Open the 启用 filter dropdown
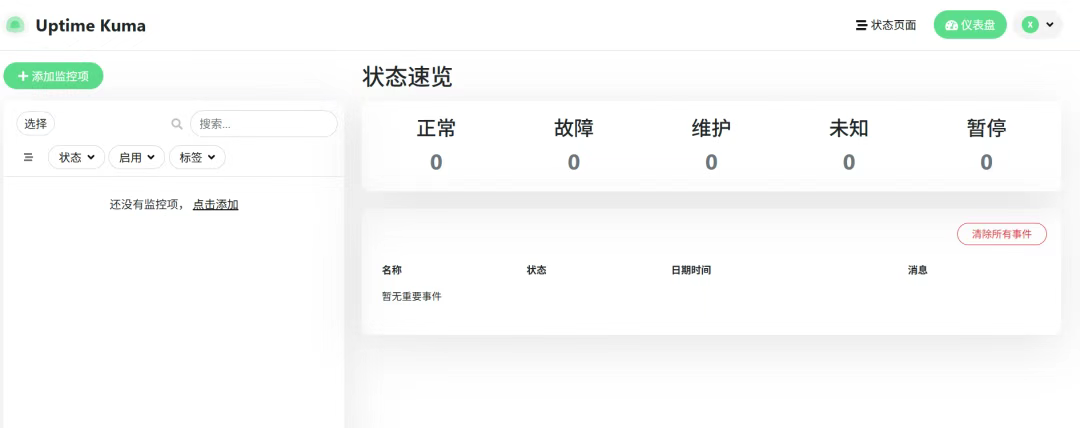Screen dimensions: 1080x428 [136, 157]
